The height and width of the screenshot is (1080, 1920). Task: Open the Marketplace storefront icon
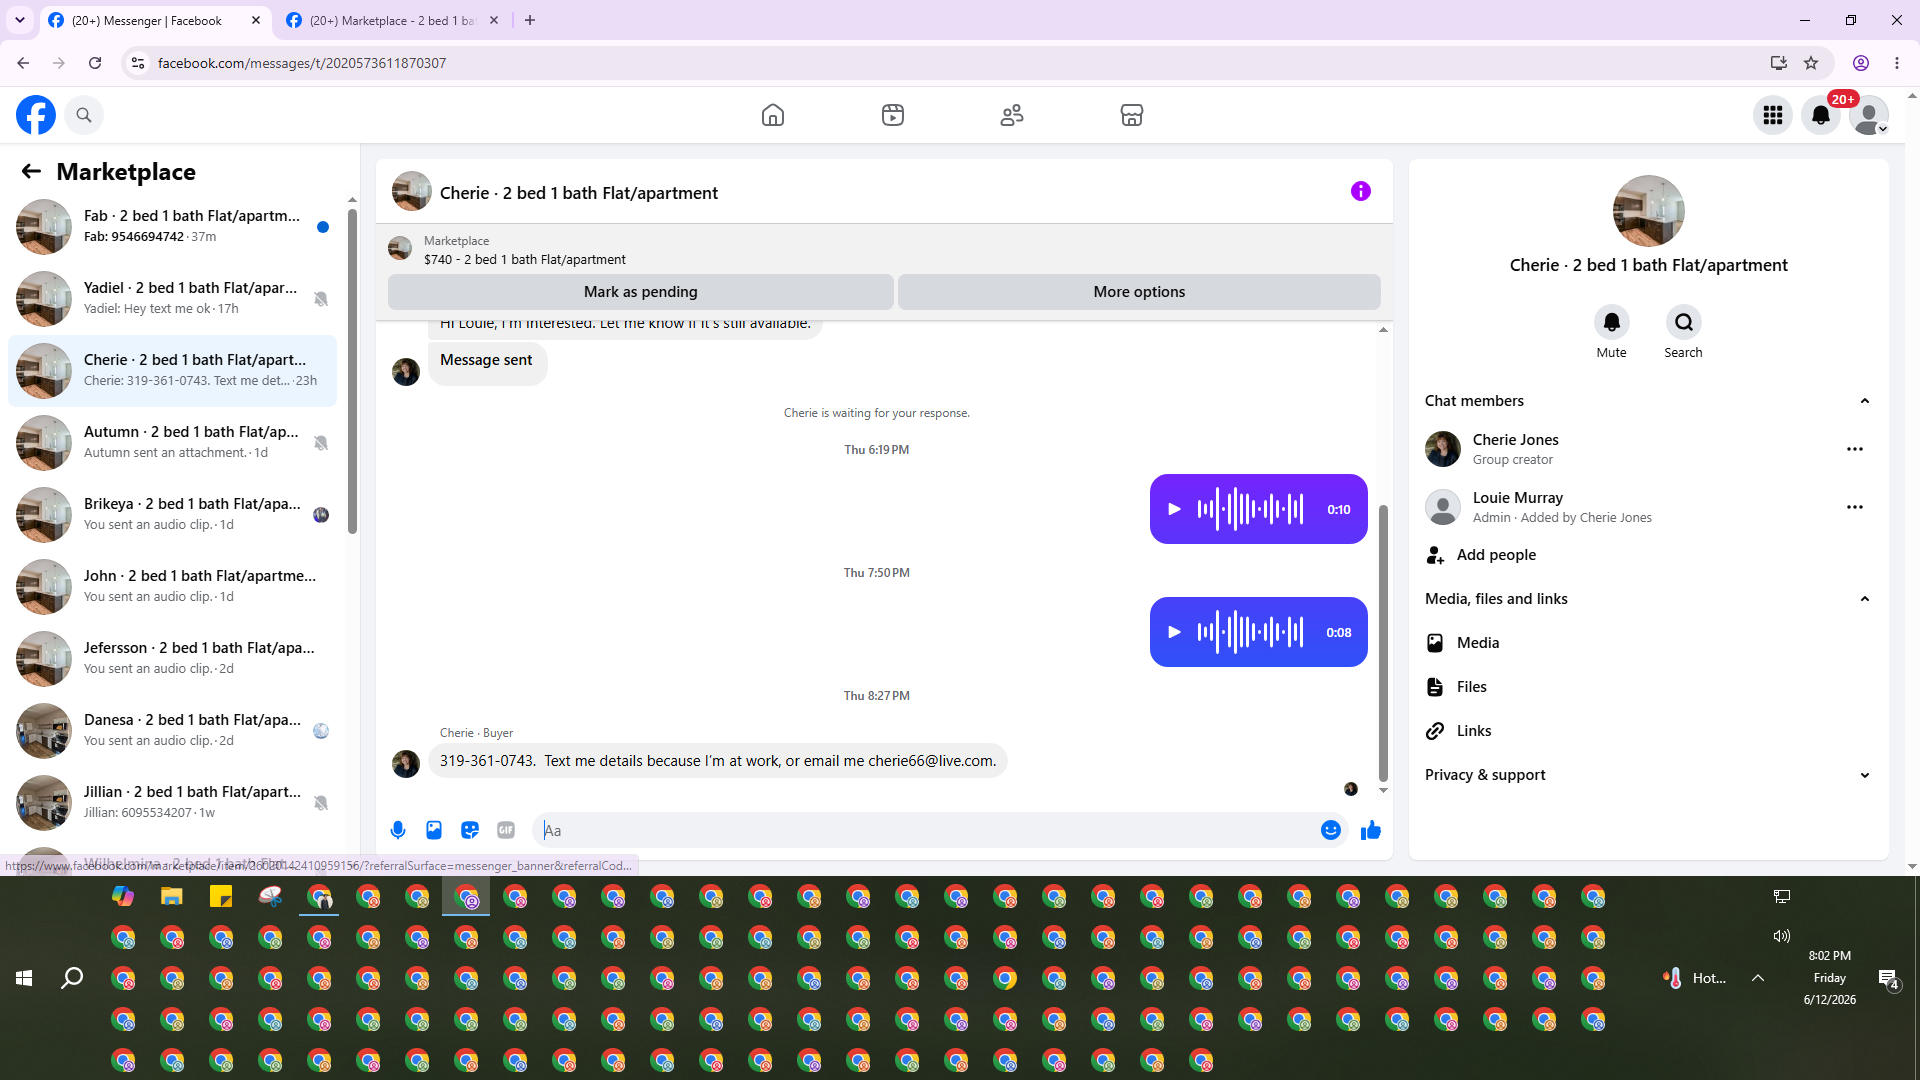point(1132,115)
